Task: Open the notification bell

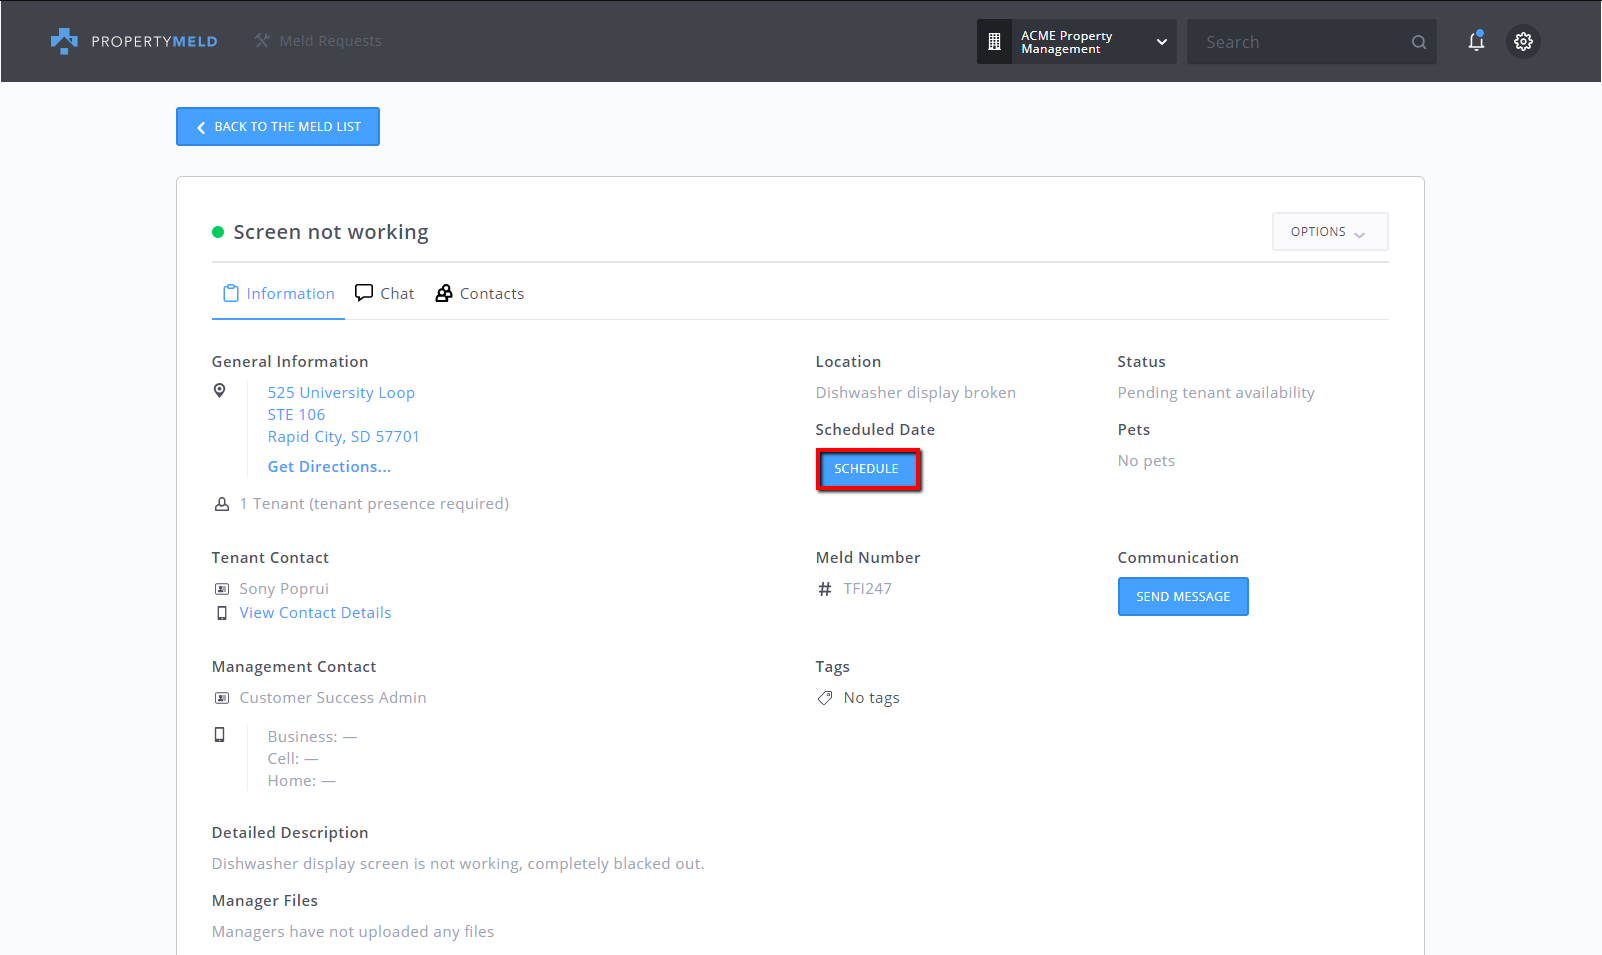Action: (x=1477, y=41)
